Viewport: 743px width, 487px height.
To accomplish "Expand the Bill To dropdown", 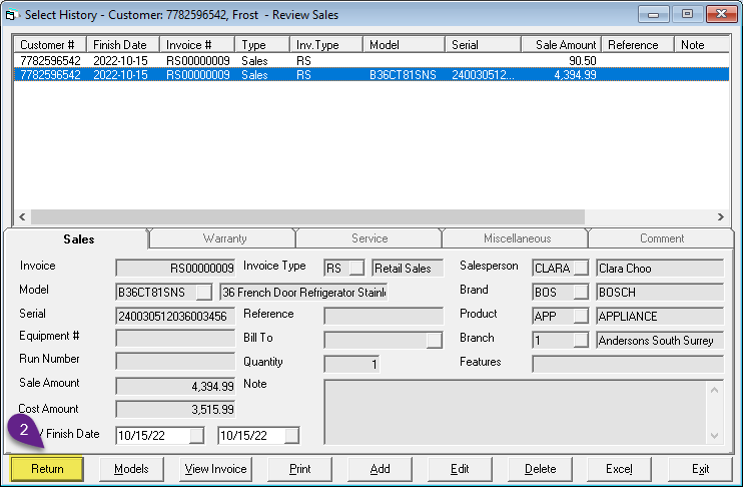I will click(x=434, y=340).
